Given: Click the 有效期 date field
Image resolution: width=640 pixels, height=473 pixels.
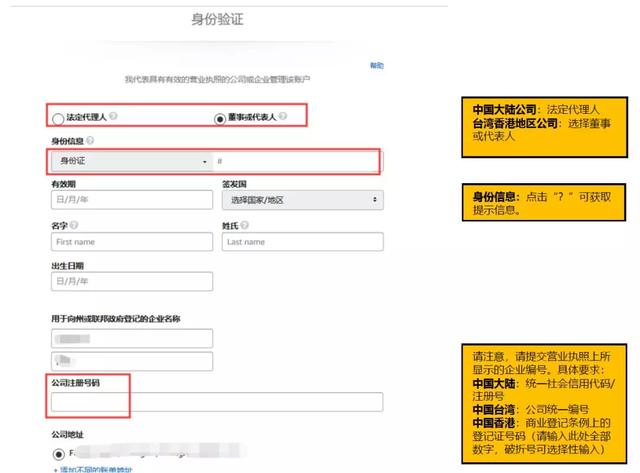Looking at the screenshot, I should click(132, 200).
